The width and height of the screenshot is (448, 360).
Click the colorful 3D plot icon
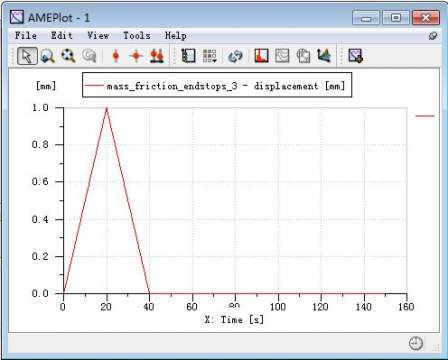pyautogui.click(x=324, y=56)
